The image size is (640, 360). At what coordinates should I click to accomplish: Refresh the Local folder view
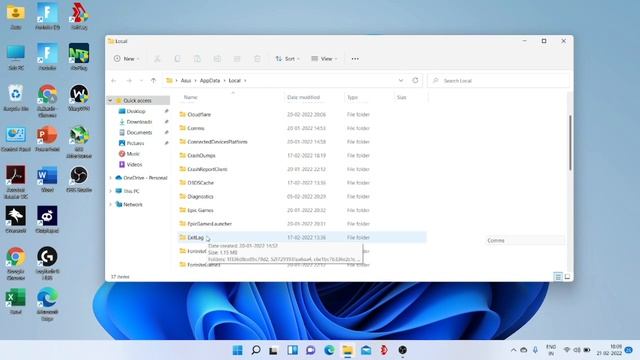(x=415, y=80)
